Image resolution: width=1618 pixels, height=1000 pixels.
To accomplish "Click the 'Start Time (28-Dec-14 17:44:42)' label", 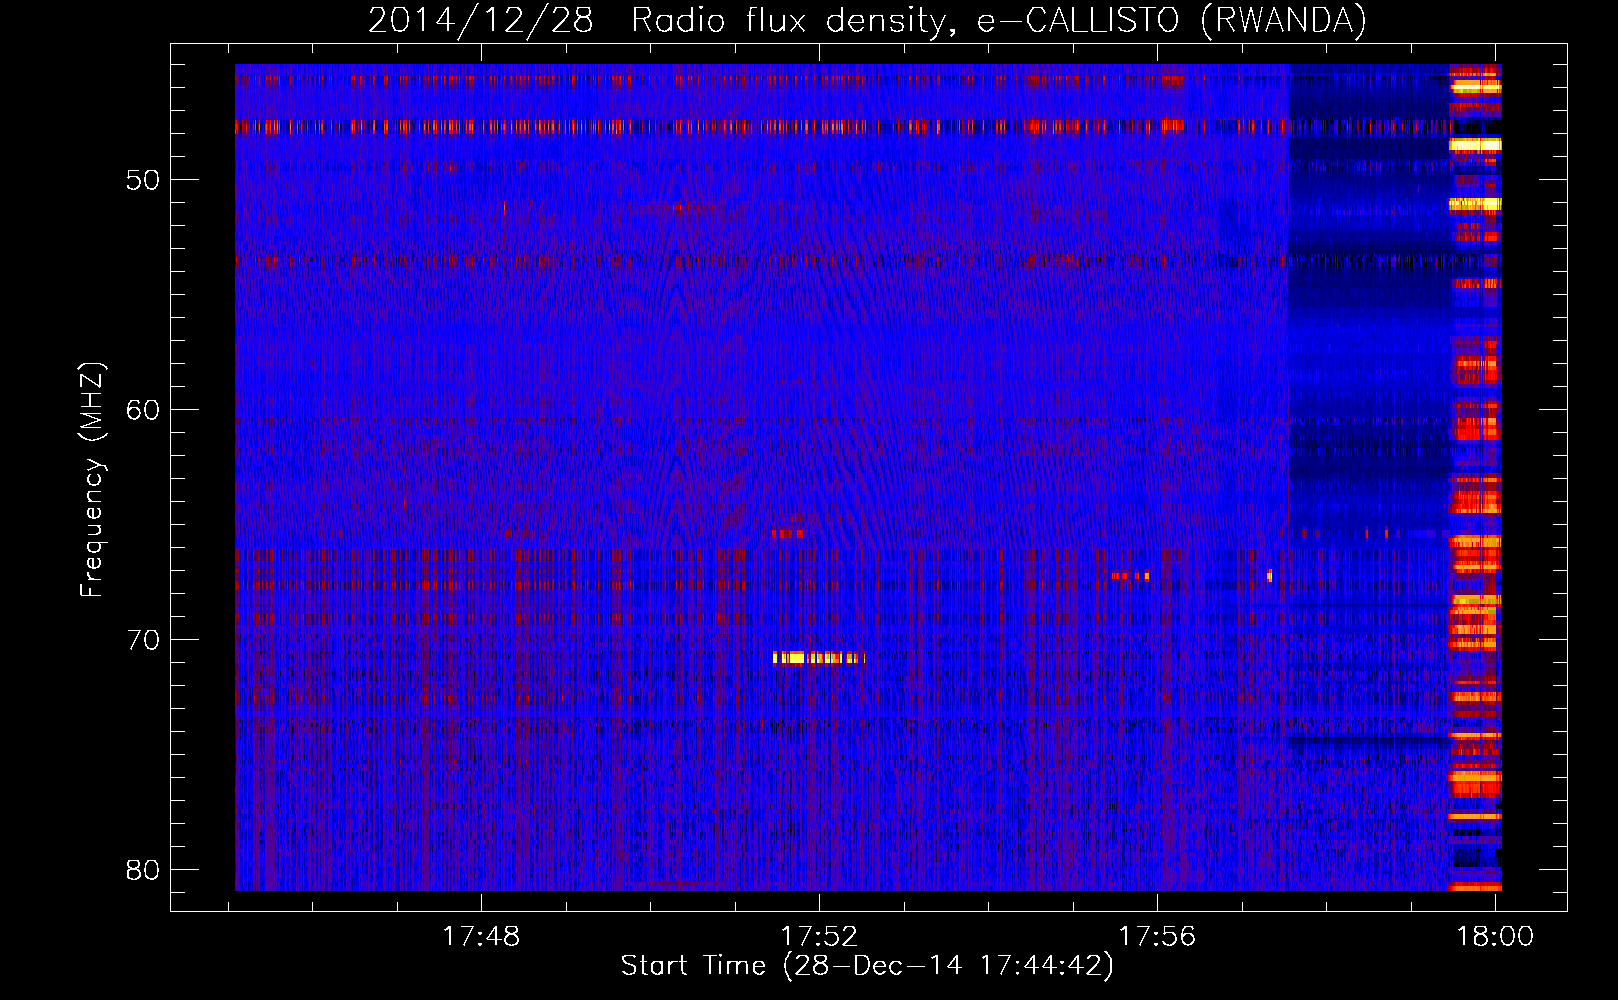I will point(867,966).
